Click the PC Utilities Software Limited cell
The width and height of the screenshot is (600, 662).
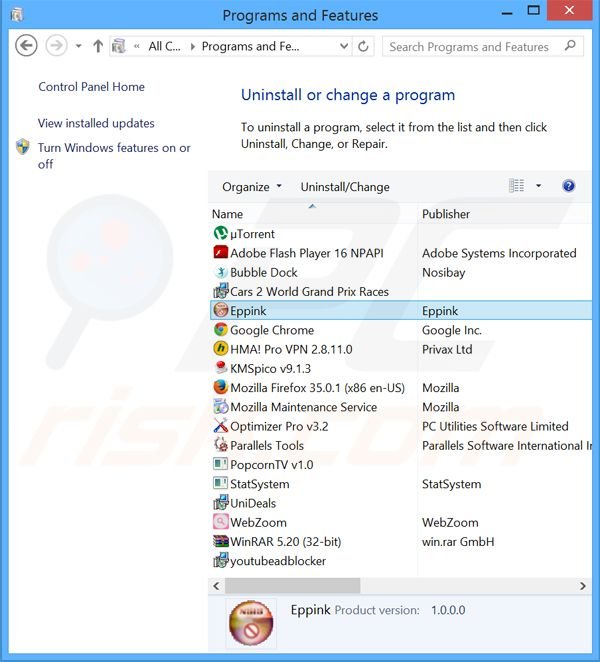(x=495, y=426)
